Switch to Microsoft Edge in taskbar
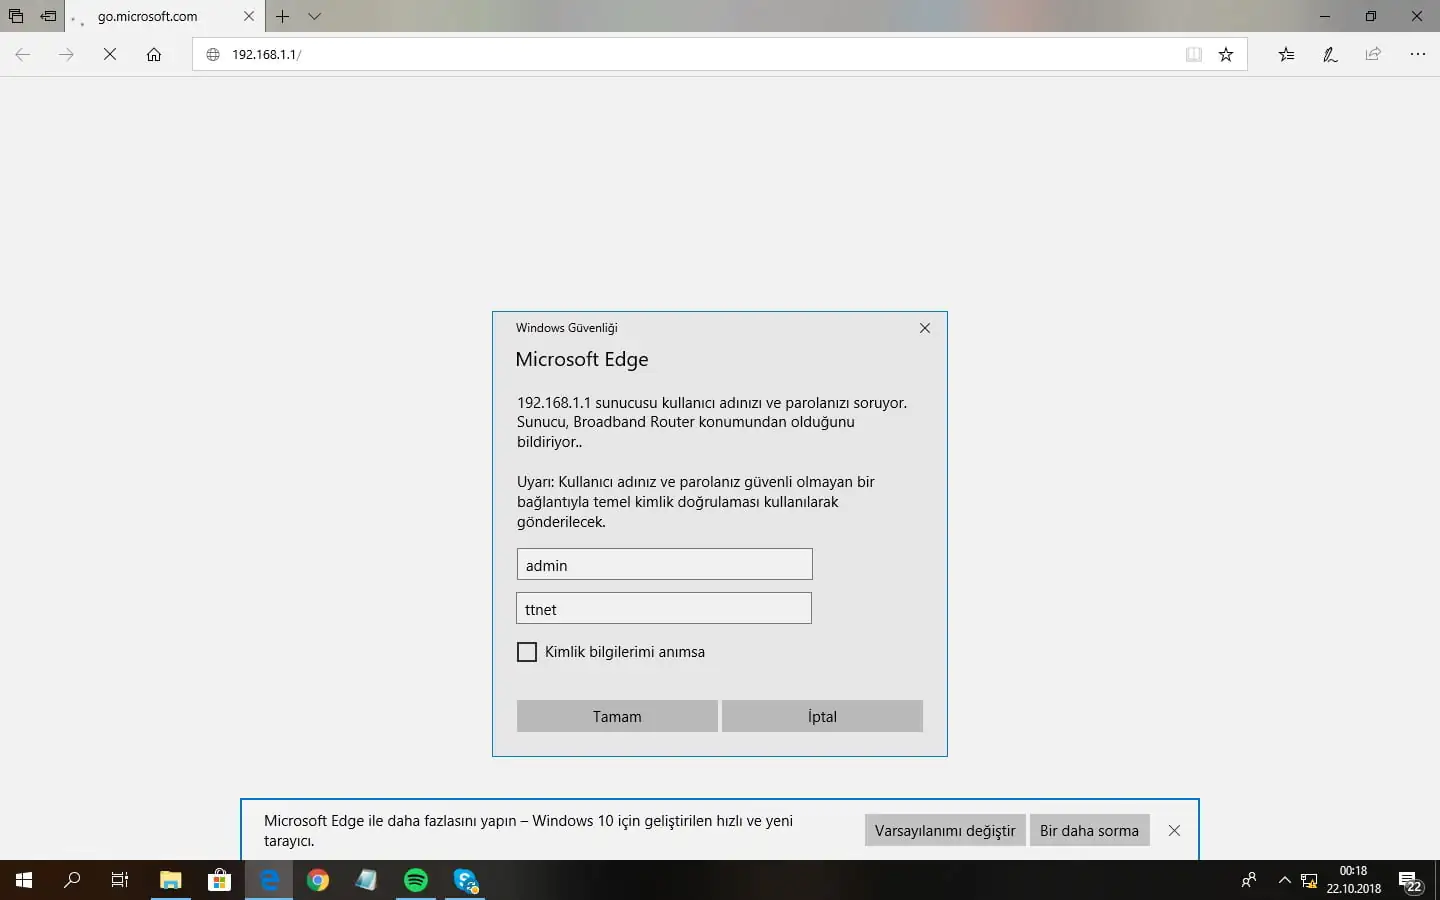The height and width of the screenshot is (900, 1440). [269, 880]
